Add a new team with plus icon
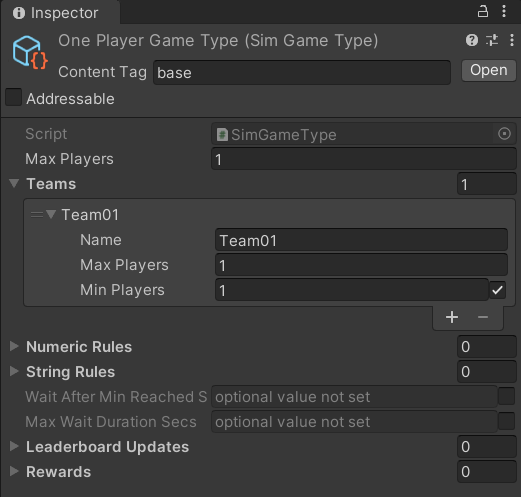Image resolution: width=521 pixels, height=497 pixels. pos(452,317)
